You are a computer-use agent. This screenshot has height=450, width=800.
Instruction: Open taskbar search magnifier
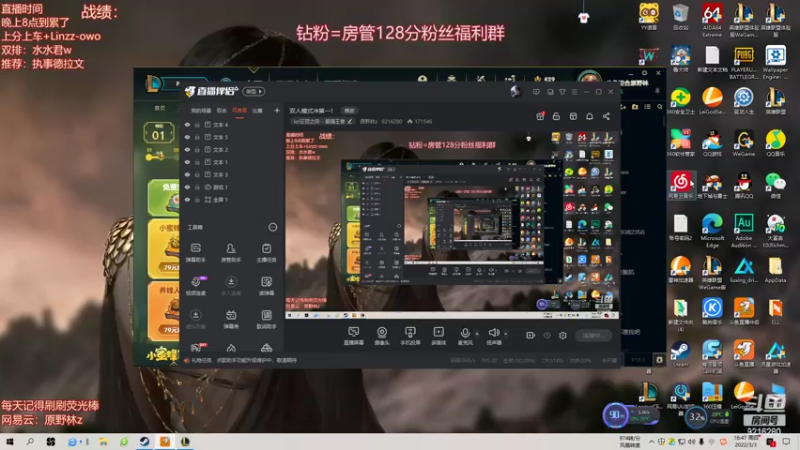point(30,441)
